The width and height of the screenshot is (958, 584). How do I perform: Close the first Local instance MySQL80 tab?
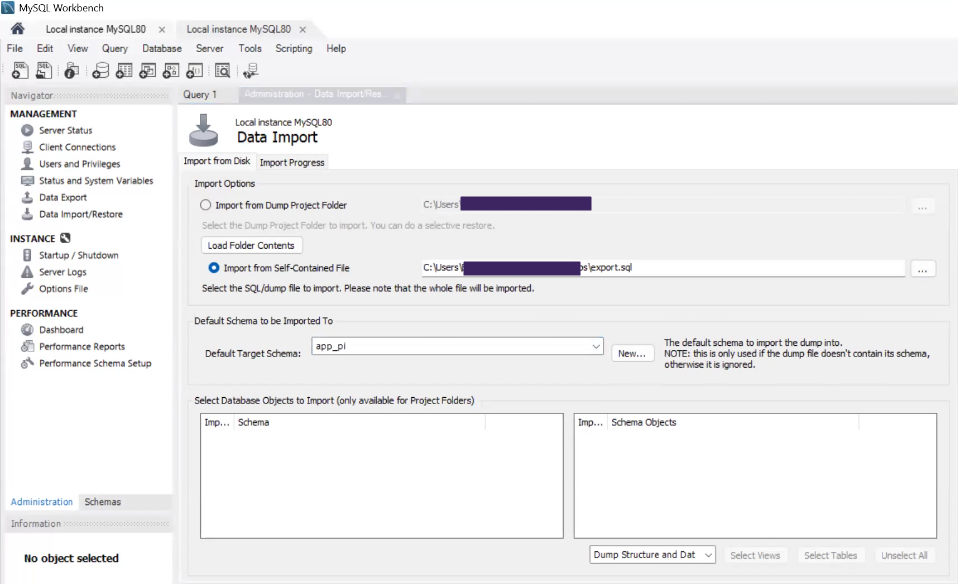[162, 29]
